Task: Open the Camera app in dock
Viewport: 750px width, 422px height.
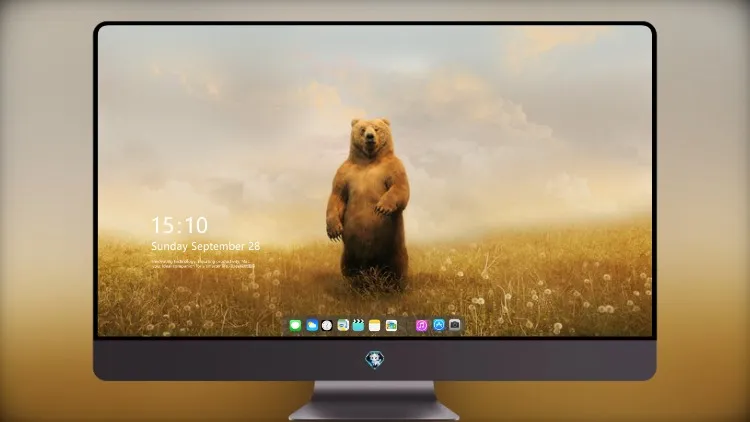Action: click(454, 325)
